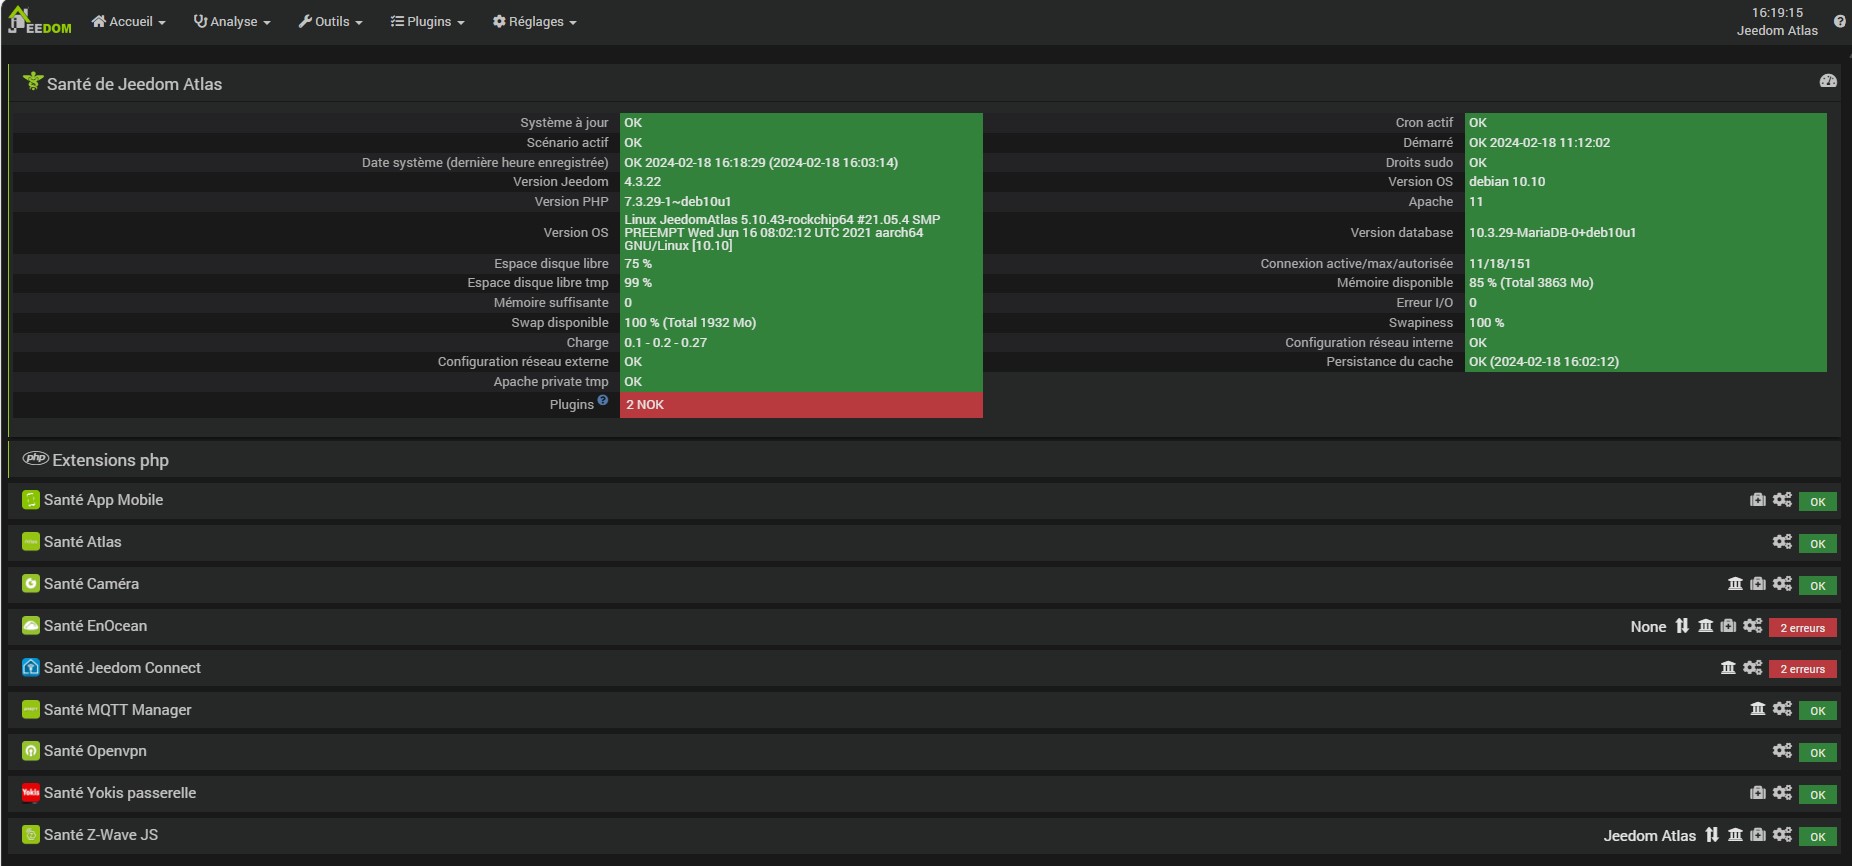
Task: Click the up-down arrows icon in Santé Z-Wave JS row
Action: (1712, 835)
